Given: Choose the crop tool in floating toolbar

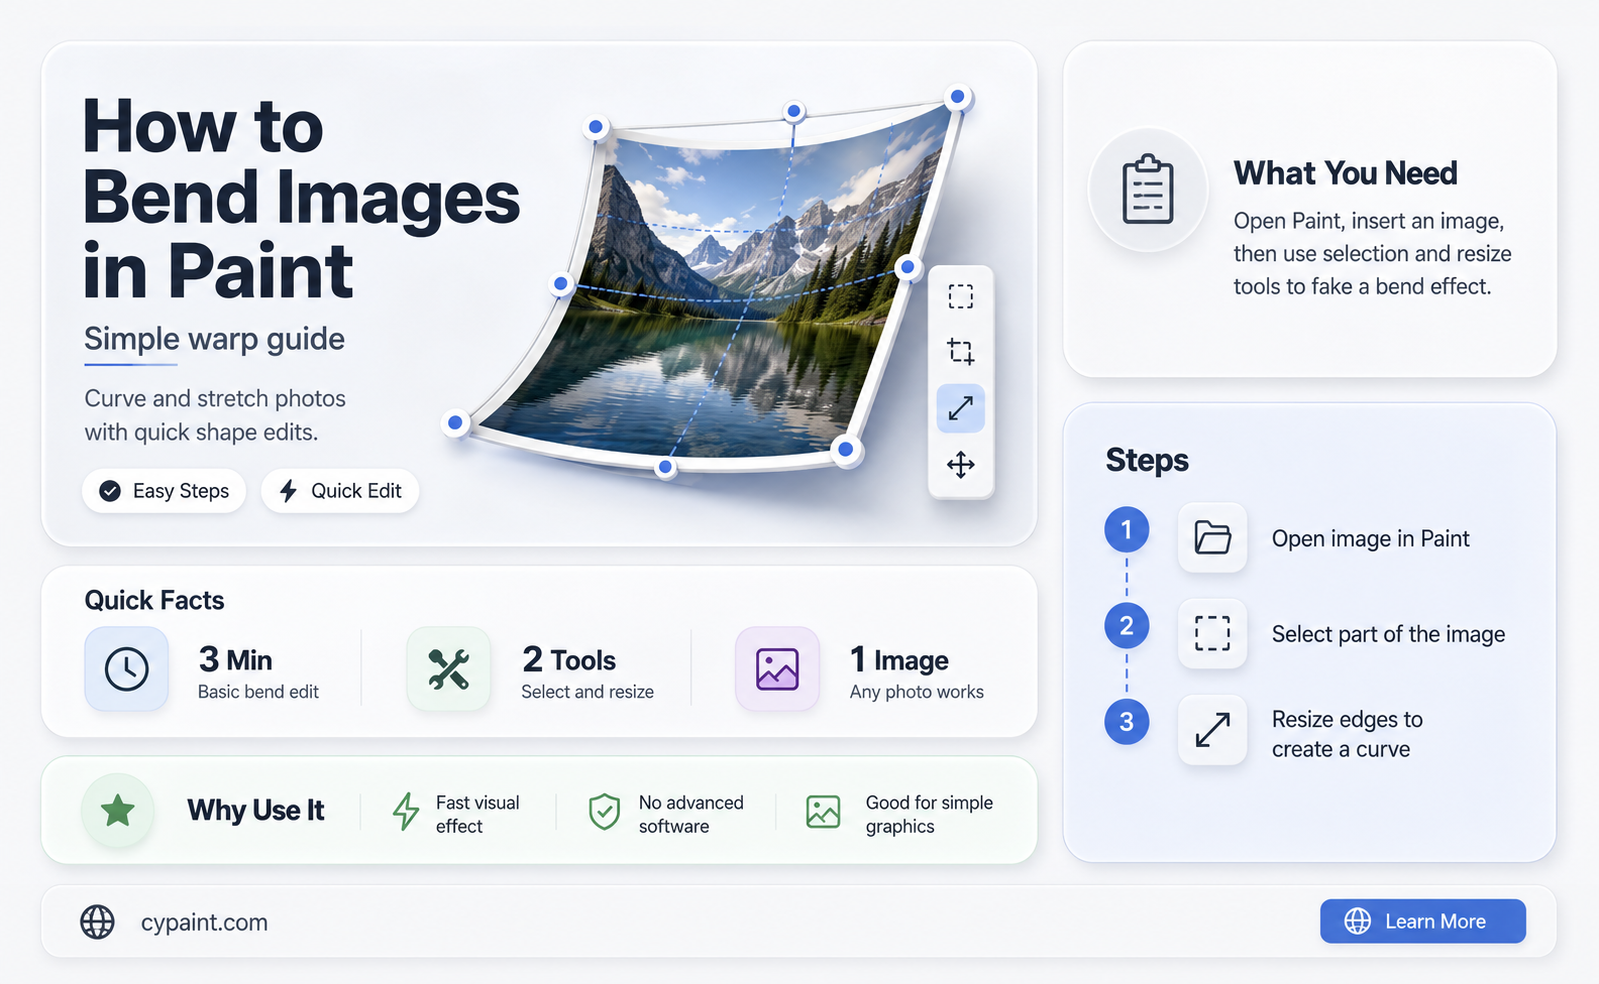Looking at the screenshot, I should (x=961, y=351).
